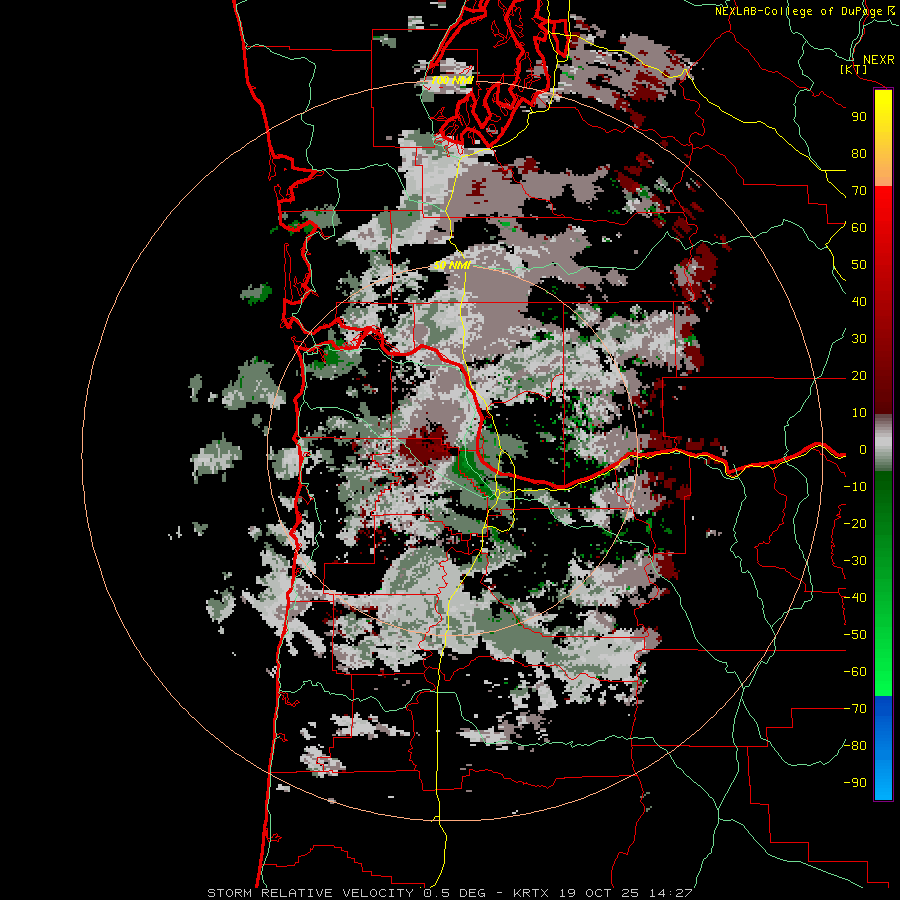Click the -80 value on the velocity scale
Screen dimensions: 900x900
click(x=855, y=746)
